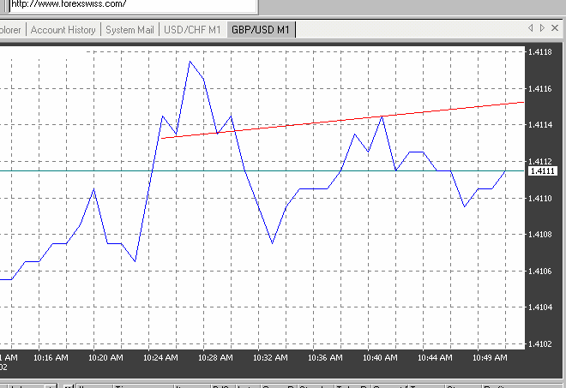Close the tab panel with the X icon
Viewport: 566px width, 388px height.
point(555,28)
